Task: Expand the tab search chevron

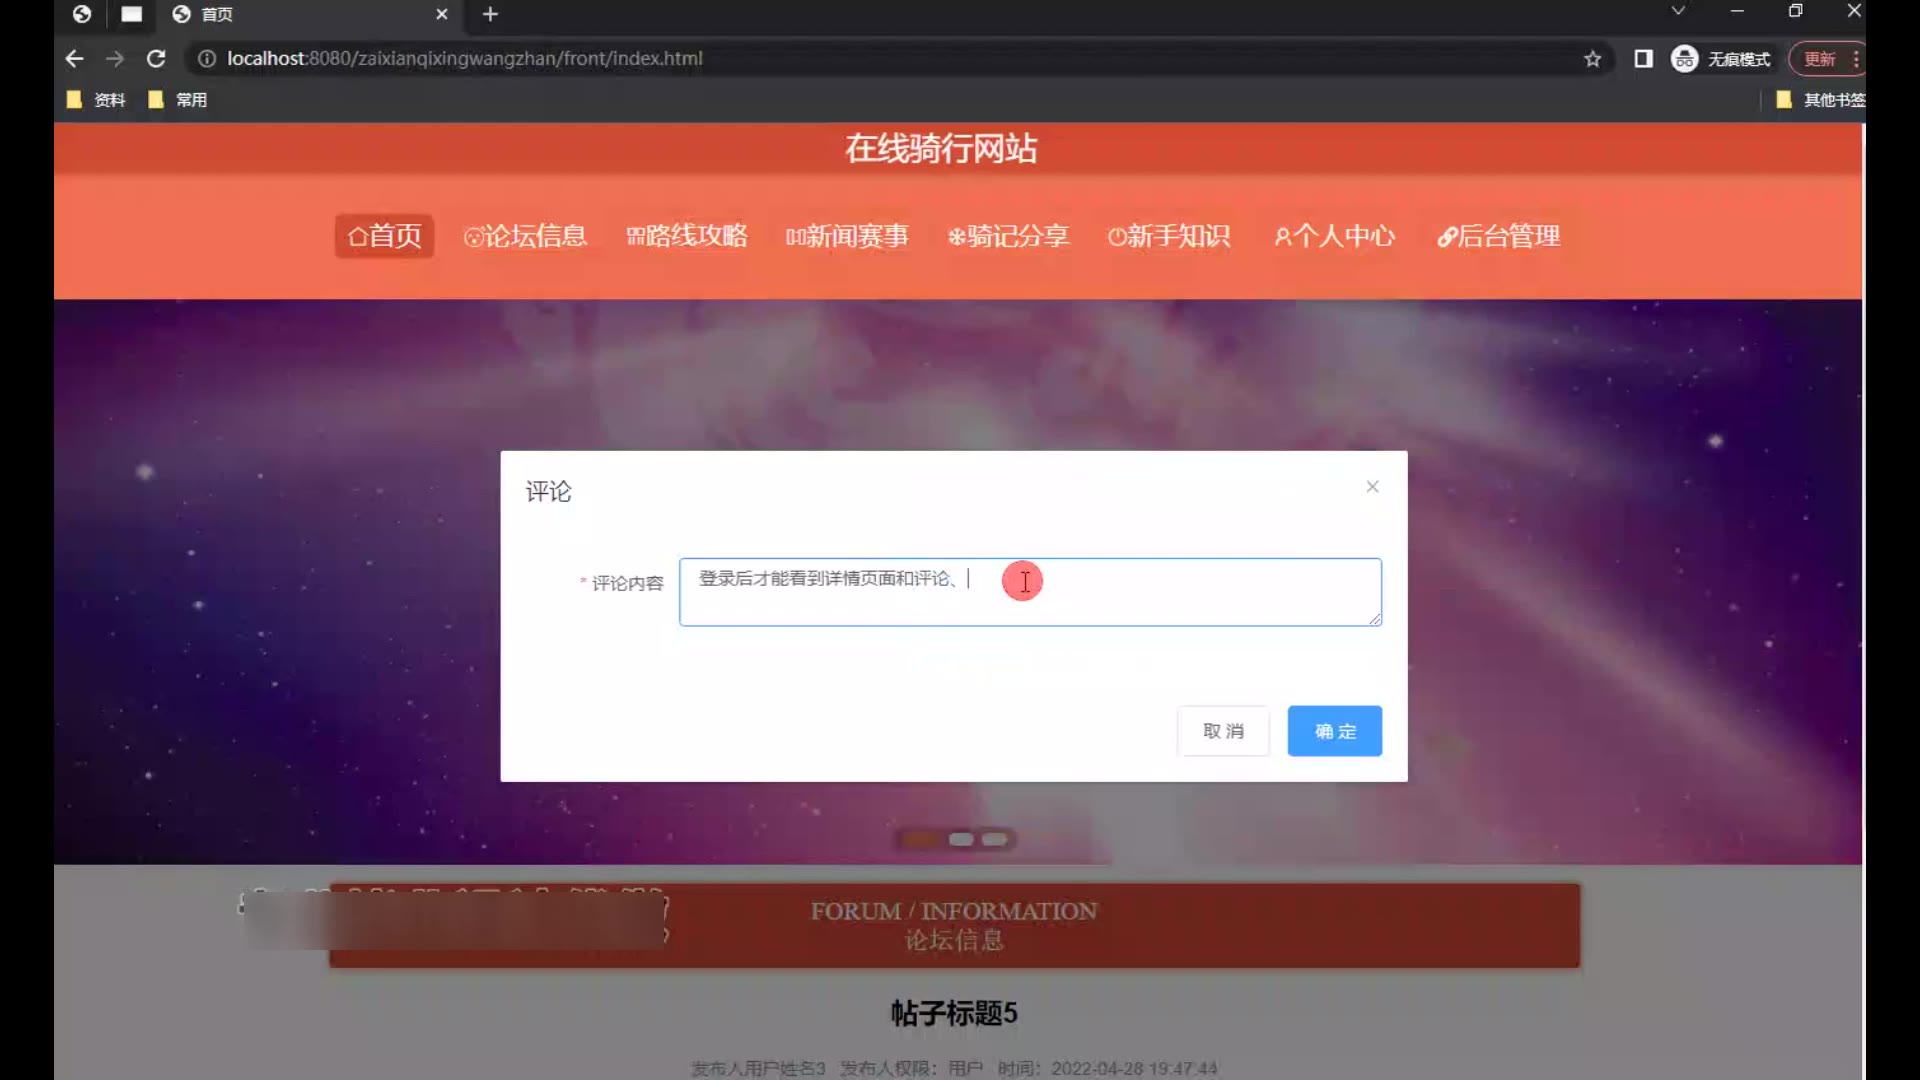Action: [x=1678, y=11]
